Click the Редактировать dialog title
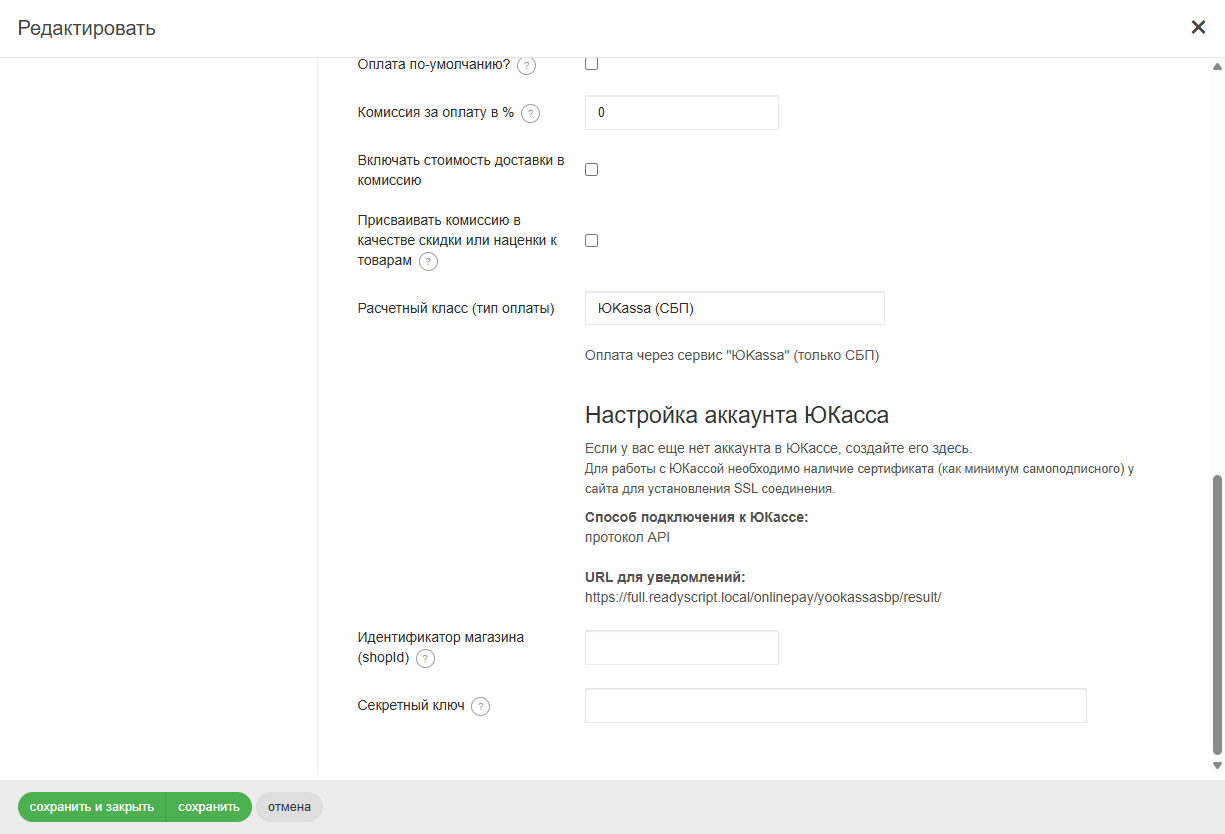The height and width of the screenshot is (834, 1225). tap(87, 28)
